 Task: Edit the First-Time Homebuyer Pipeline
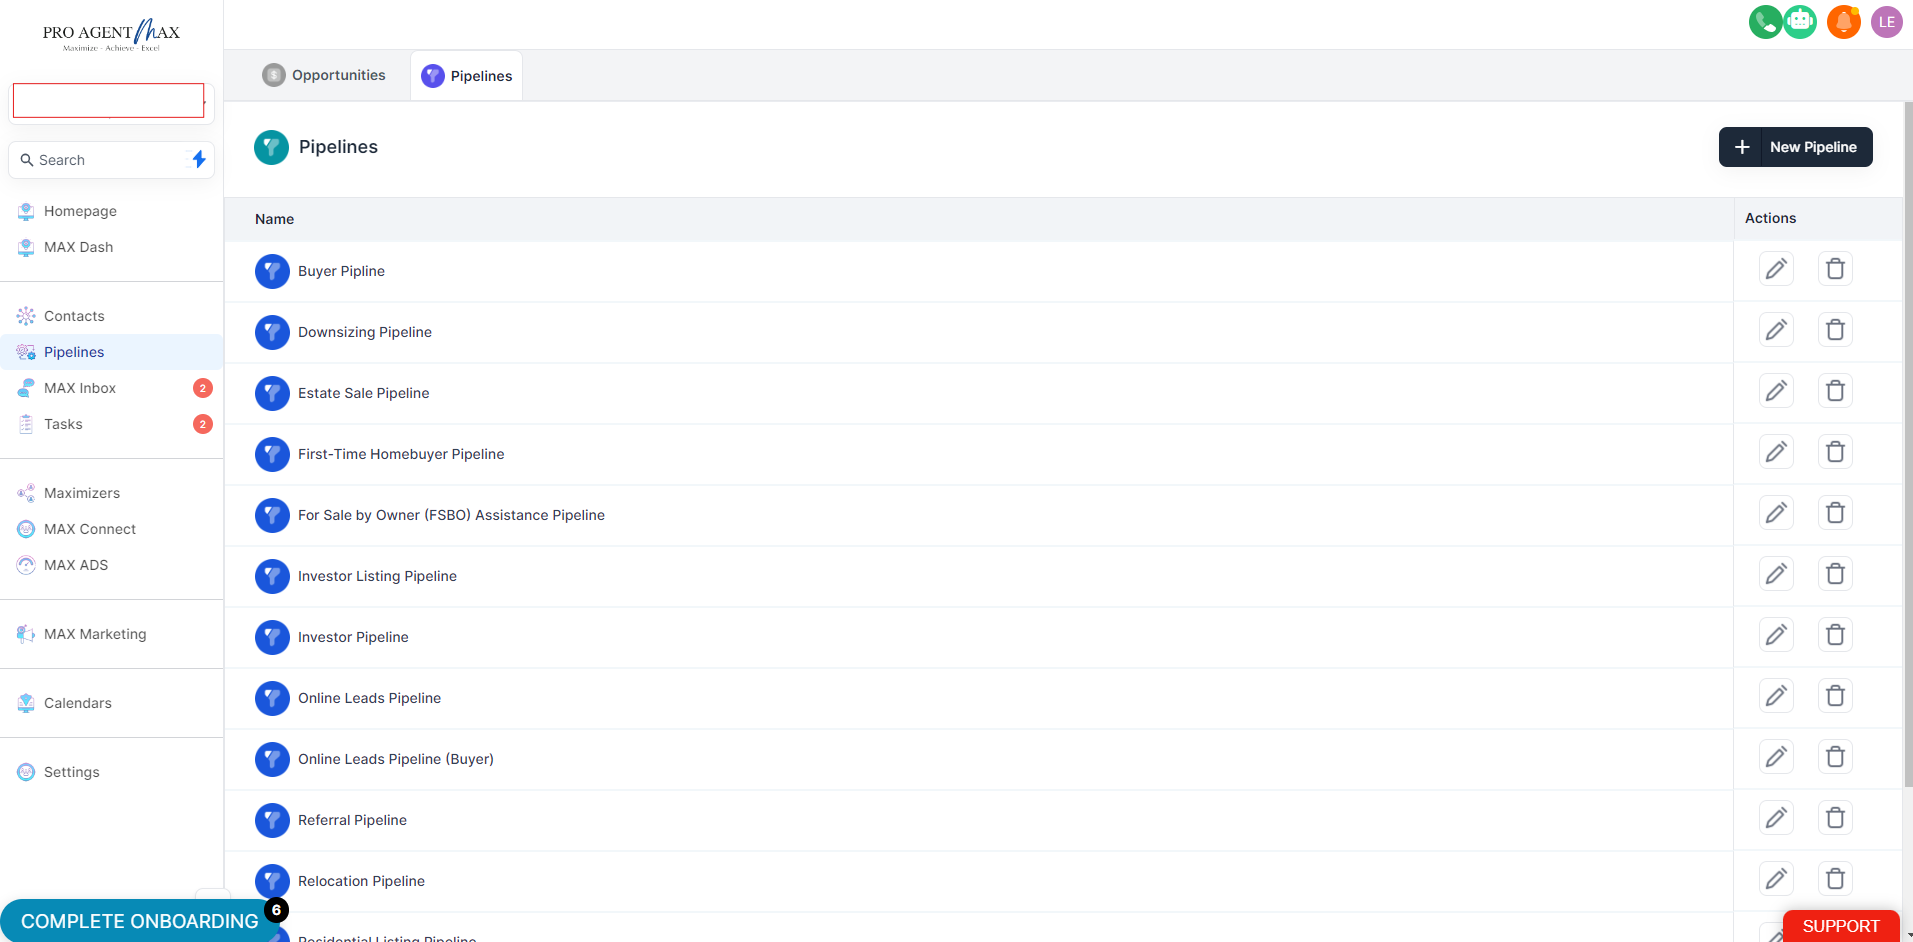1776,452
